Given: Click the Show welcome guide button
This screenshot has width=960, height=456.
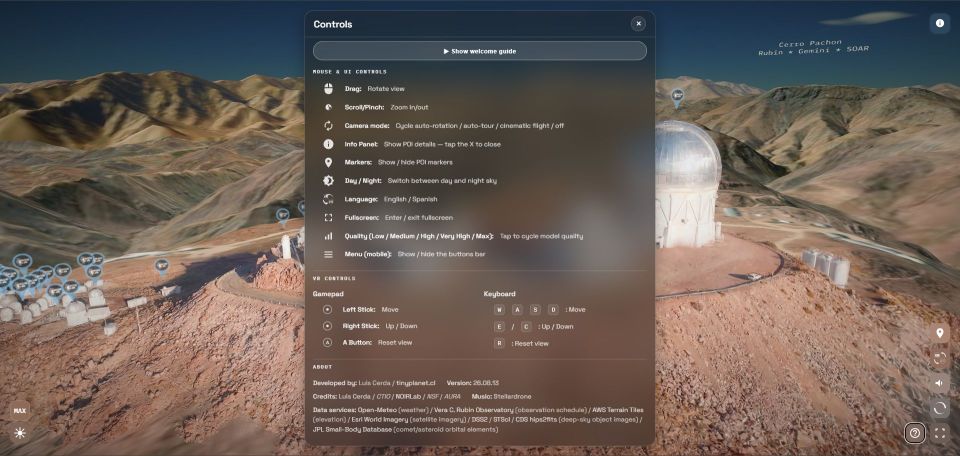Looking at the screenshot, I should pos(479,51).
